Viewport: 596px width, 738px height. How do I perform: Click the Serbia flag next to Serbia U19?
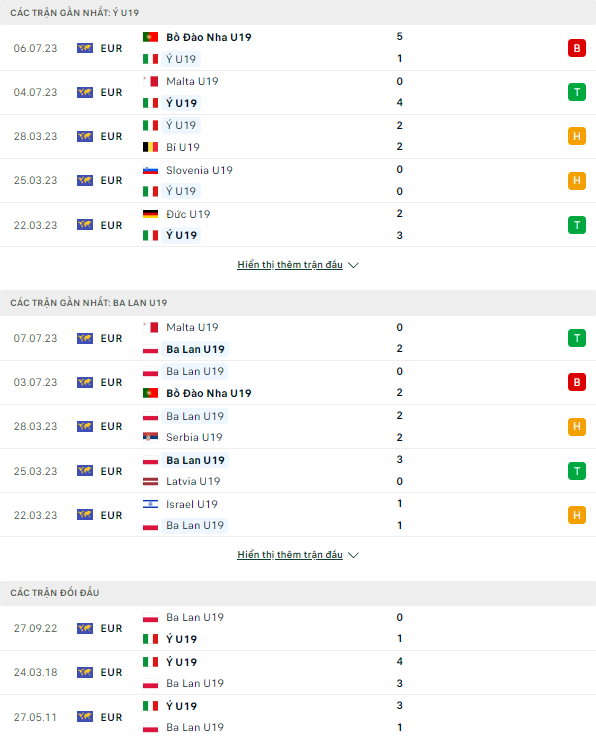(x=150, y=437)
